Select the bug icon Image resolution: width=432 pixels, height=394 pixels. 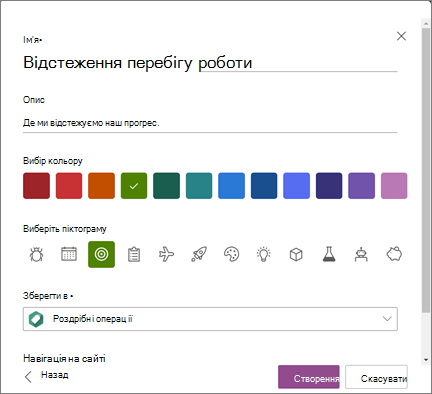point(36,255)
